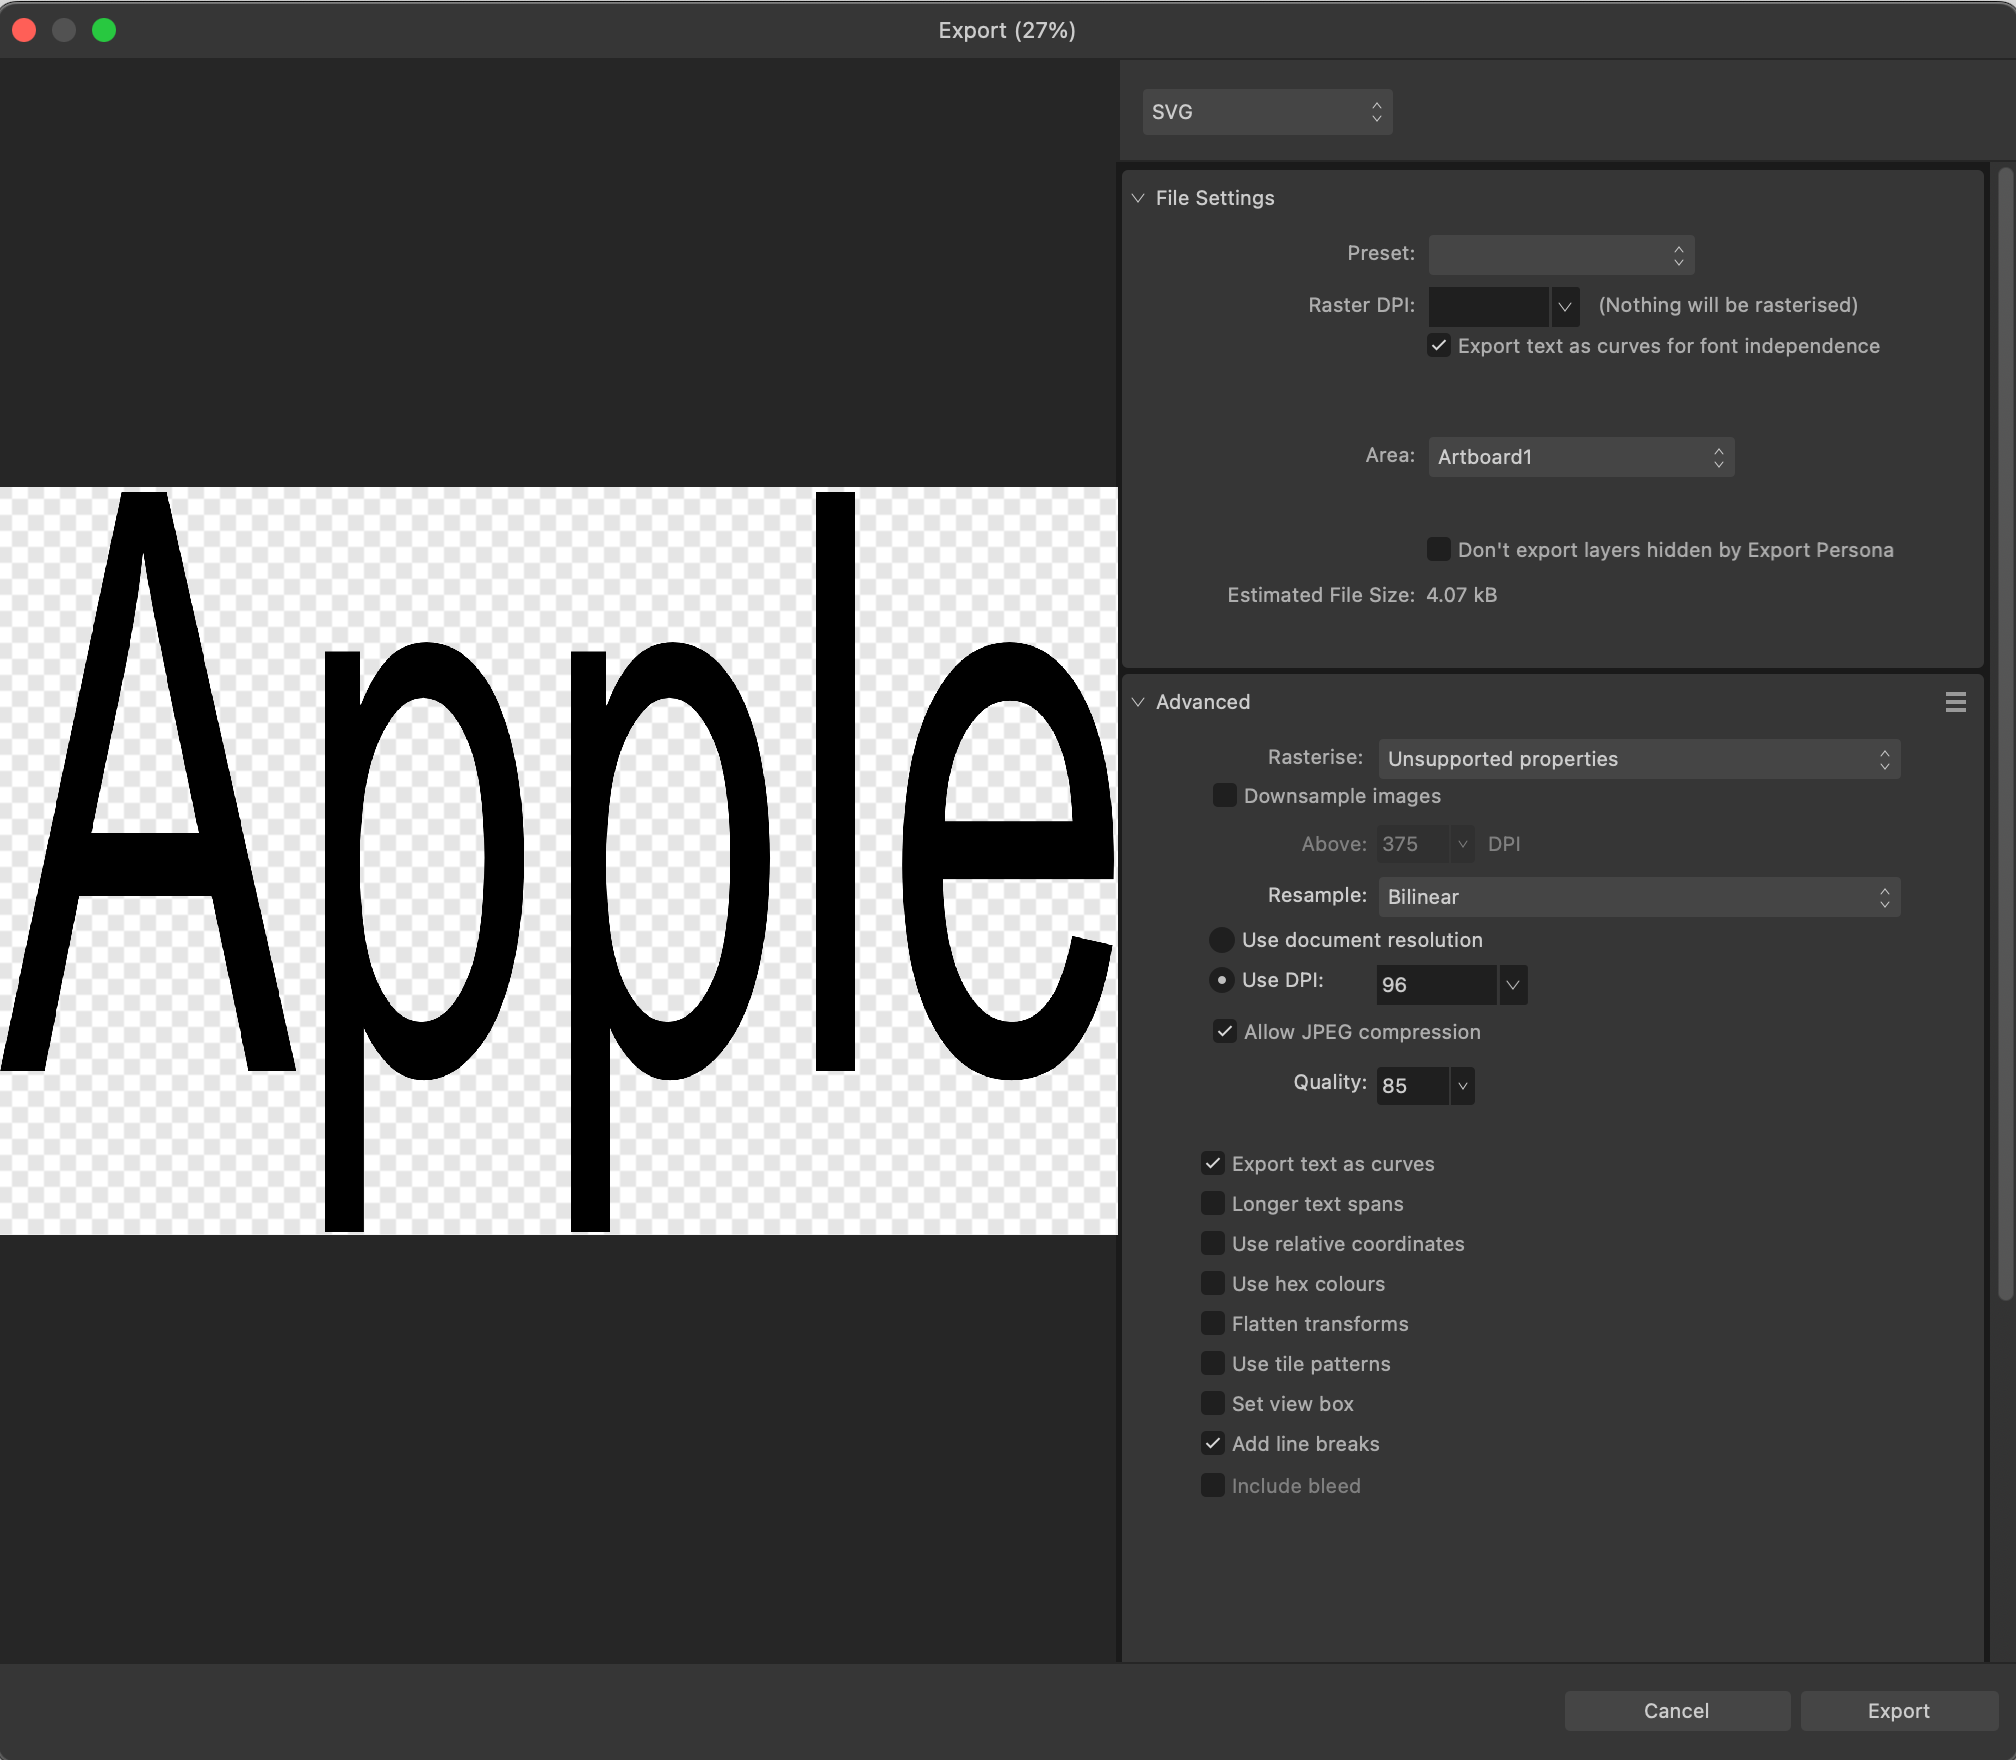Collapse the Advanced section
The height and width of the screenshot is (1760, 2016).
[1138, 702]
